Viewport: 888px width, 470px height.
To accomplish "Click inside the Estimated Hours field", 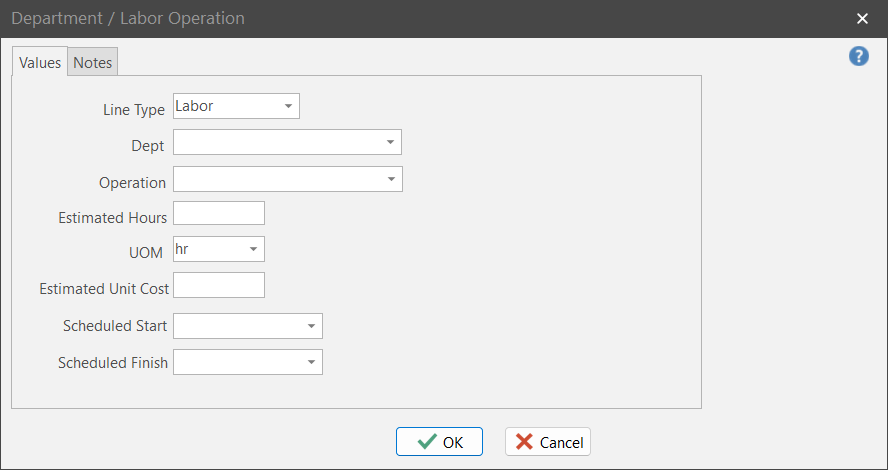I will click(219, 213).
